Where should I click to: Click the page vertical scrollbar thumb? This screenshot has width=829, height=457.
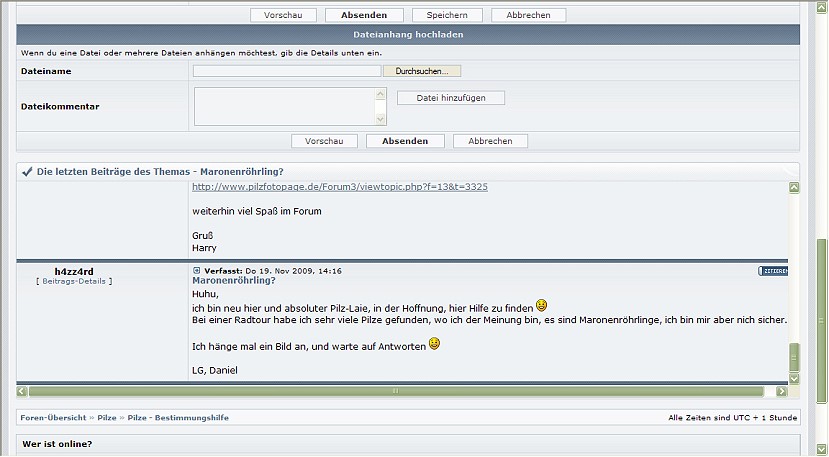point(821,321)
